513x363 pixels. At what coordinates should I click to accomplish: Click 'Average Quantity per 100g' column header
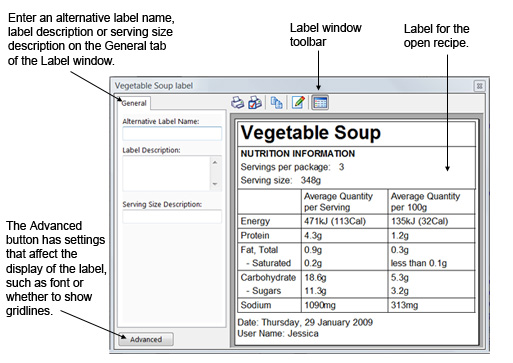click(x=425, y=202)
